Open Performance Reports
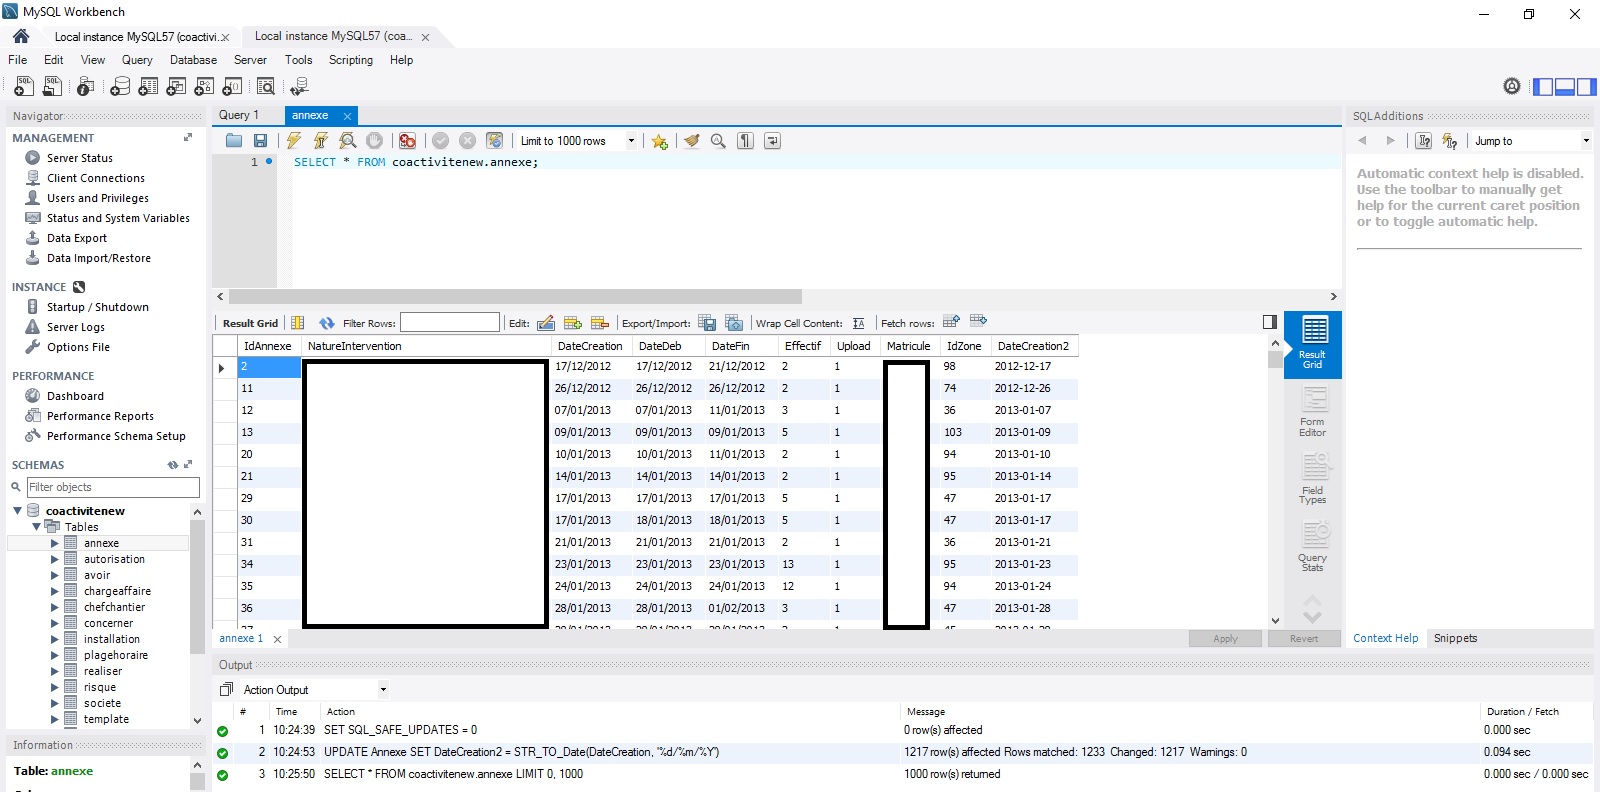Screen dimensions: 1600x792 pyautogui.click(x=100, y=416)
